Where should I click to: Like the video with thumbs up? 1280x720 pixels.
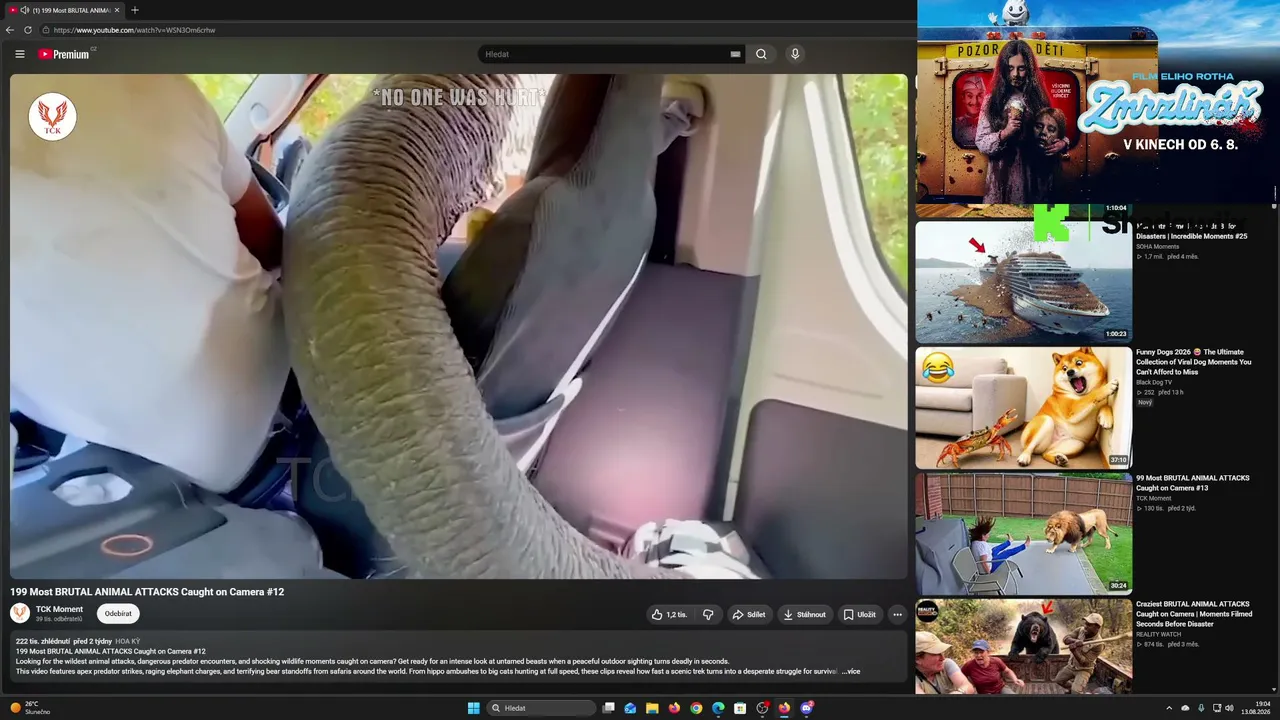[669, 615]
